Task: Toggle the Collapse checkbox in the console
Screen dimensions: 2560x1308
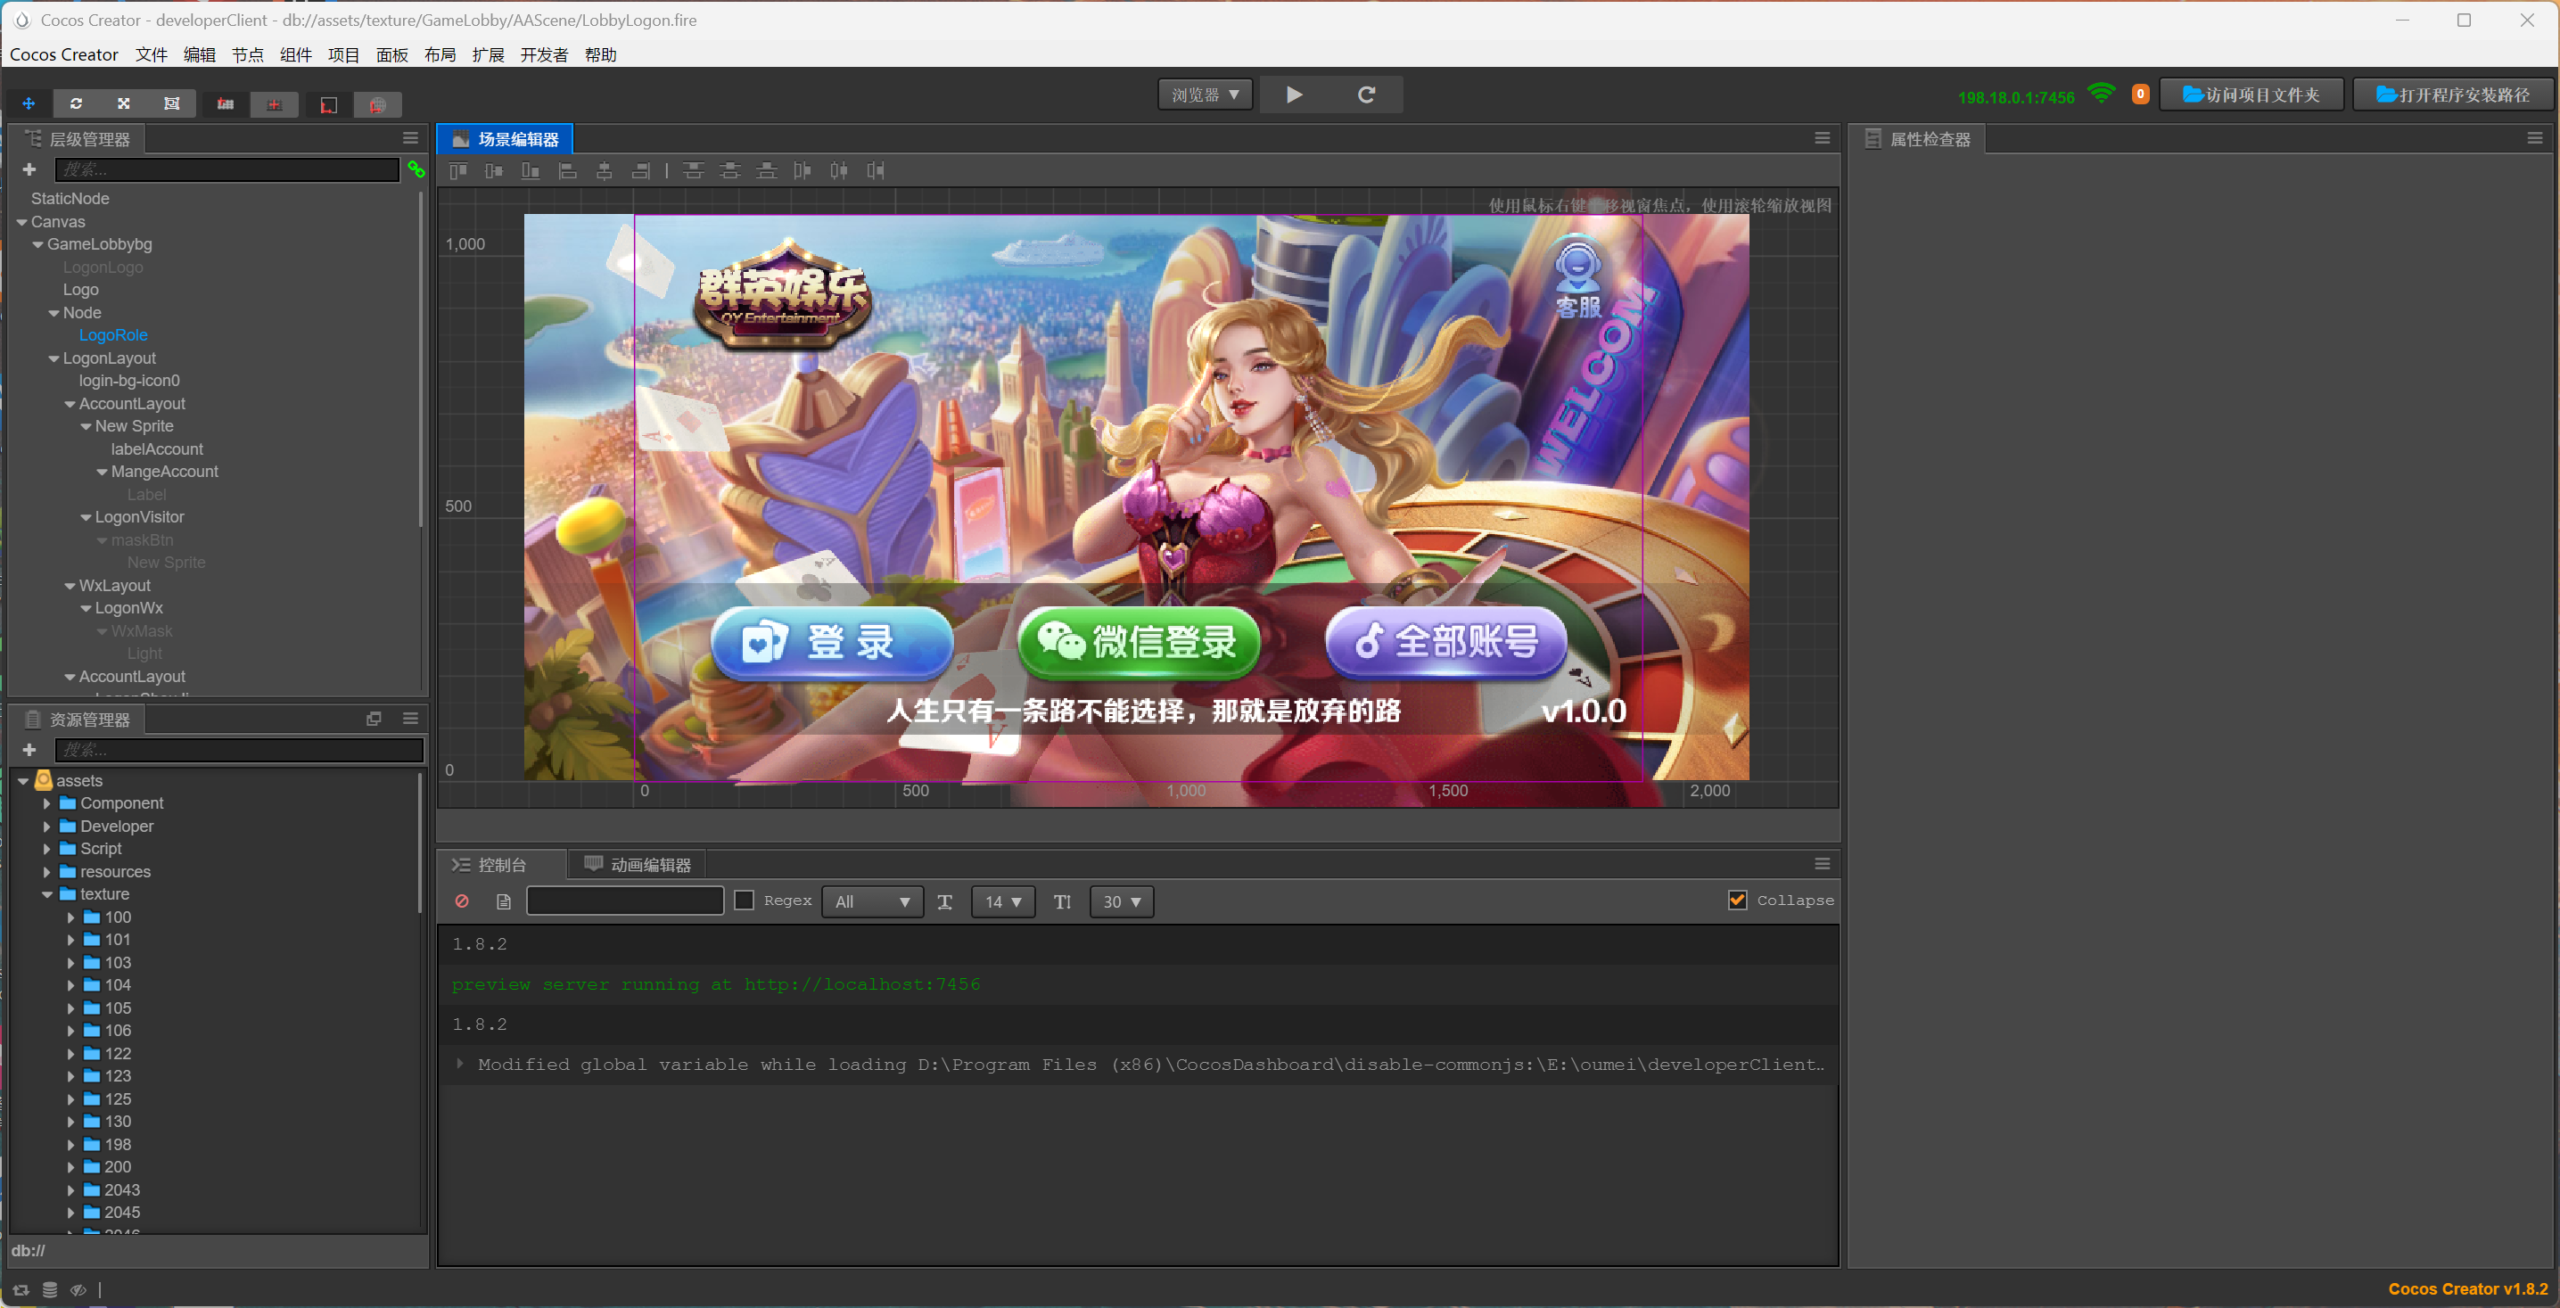Action: (1738, 900)
